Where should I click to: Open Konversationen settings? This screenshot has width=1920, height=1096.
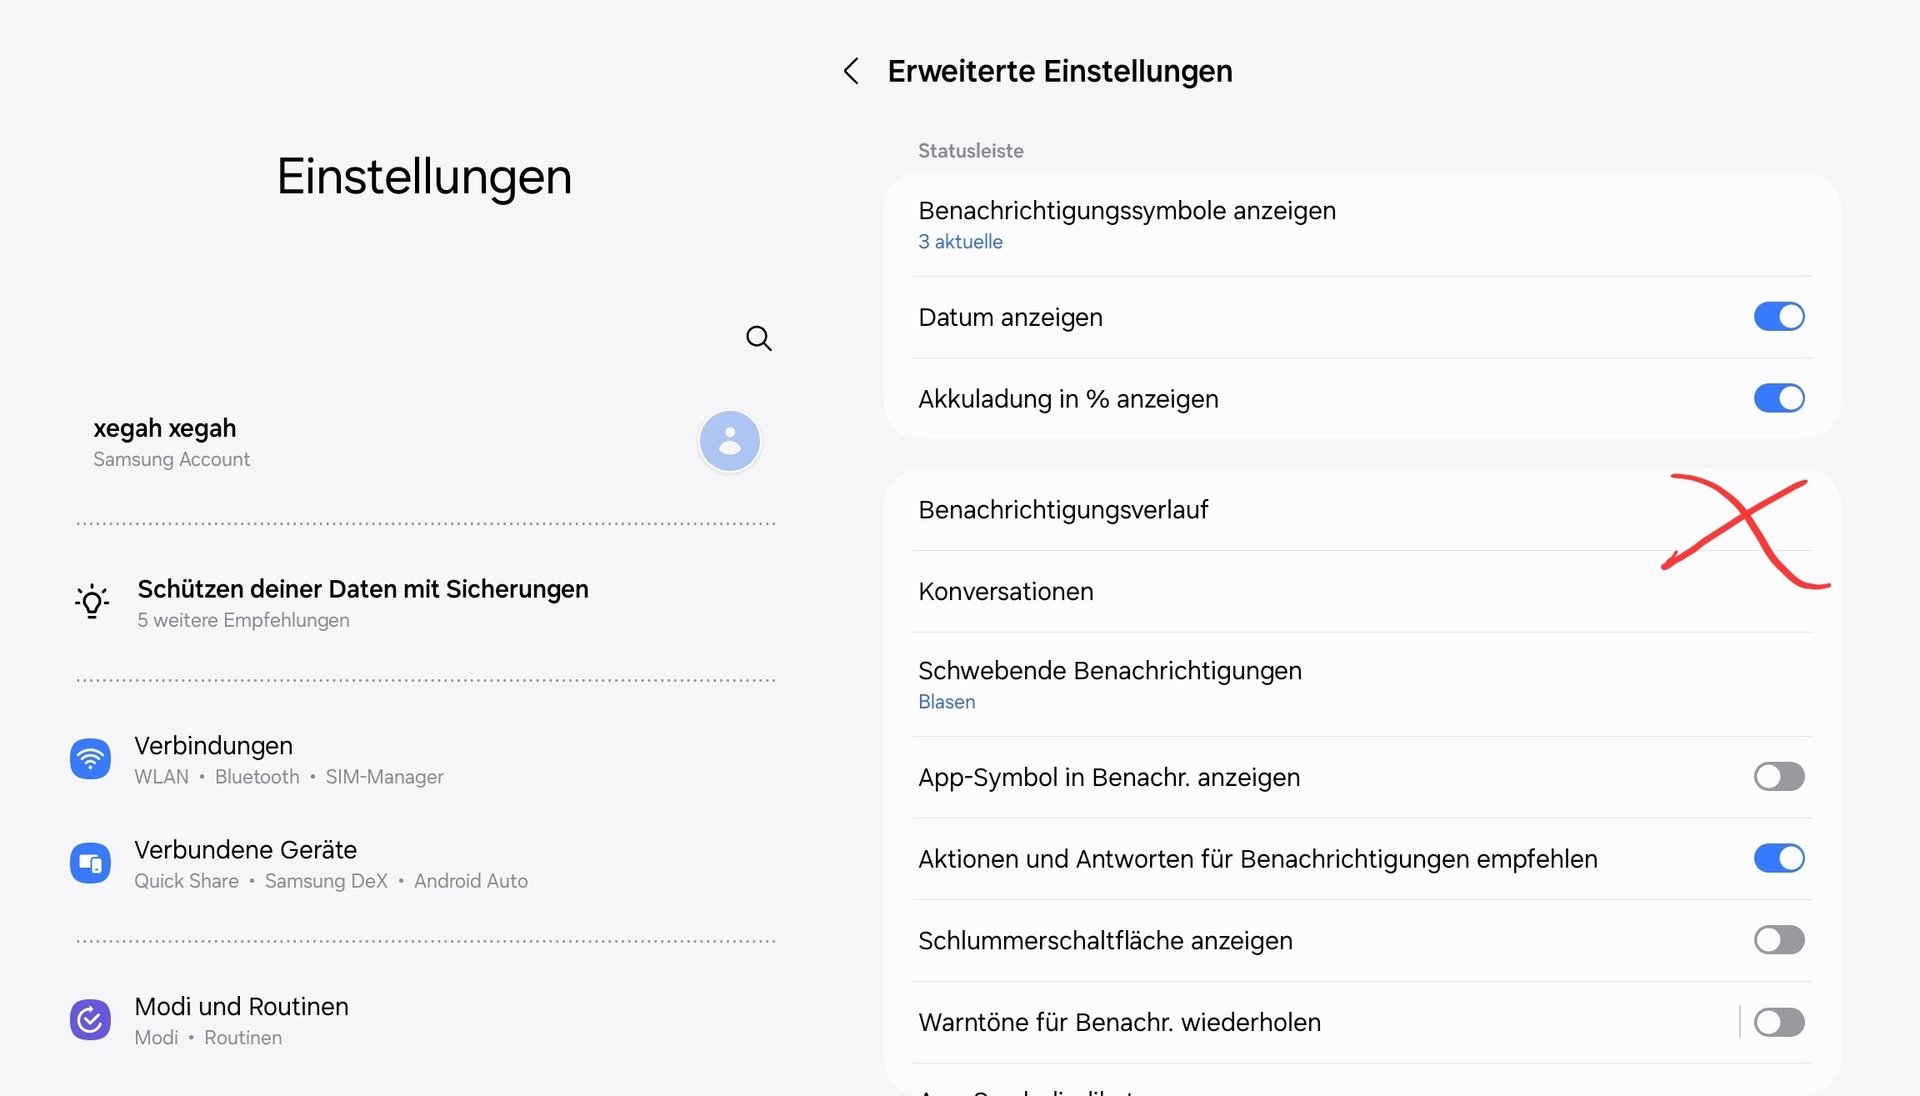click(1362, 592)
